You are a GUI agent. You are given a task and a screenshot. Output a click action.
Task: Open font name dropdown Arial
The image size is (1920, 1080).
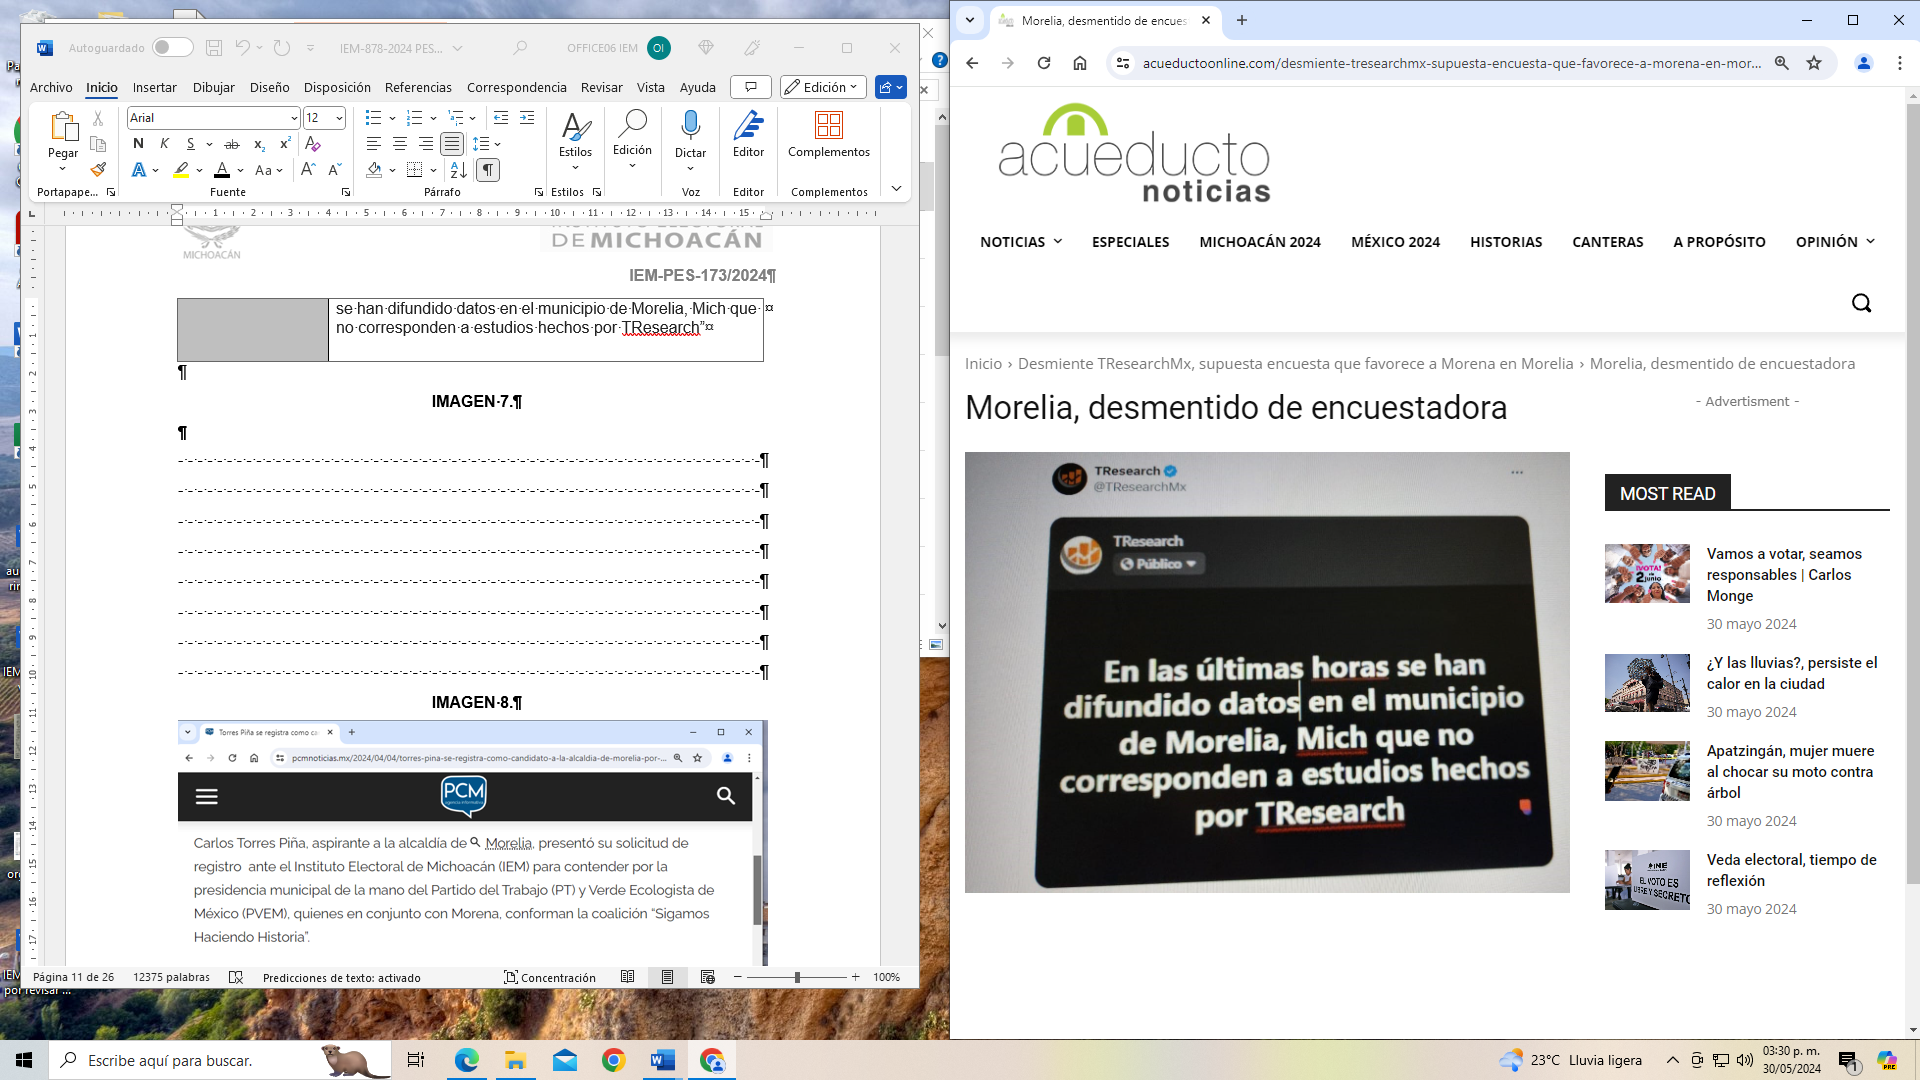(x=294, y=118)
